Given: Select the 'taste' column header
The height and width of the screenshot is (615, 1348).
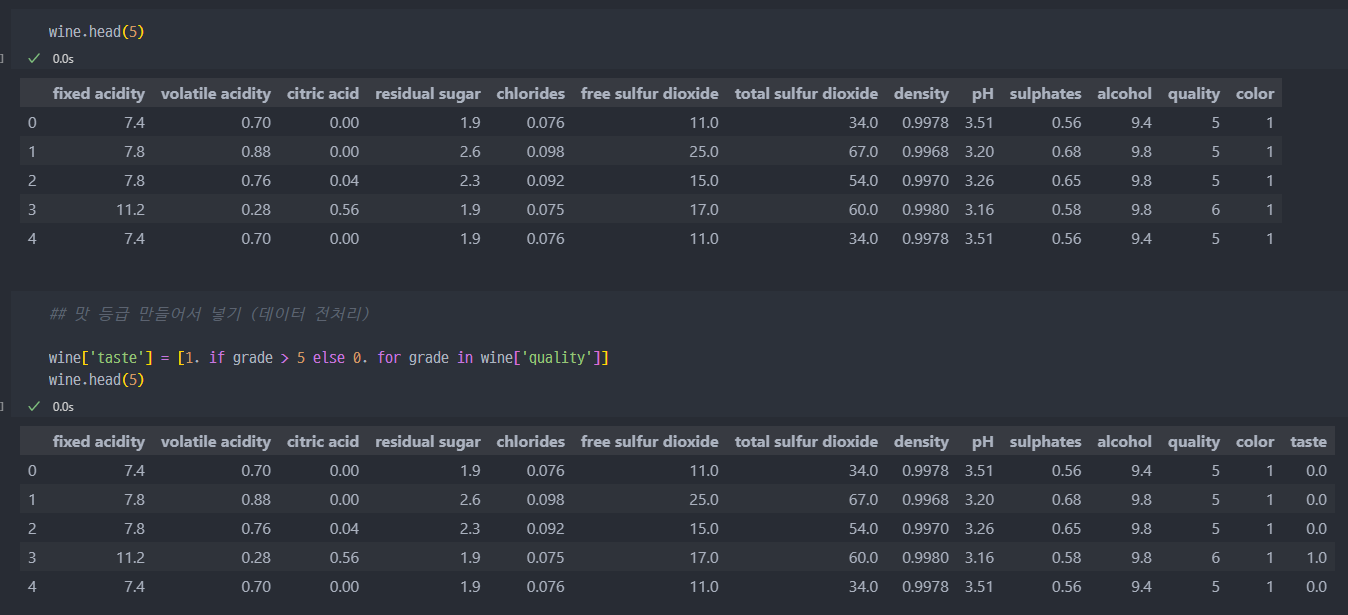Looking at the screenshot, I should pos(1308,442).
